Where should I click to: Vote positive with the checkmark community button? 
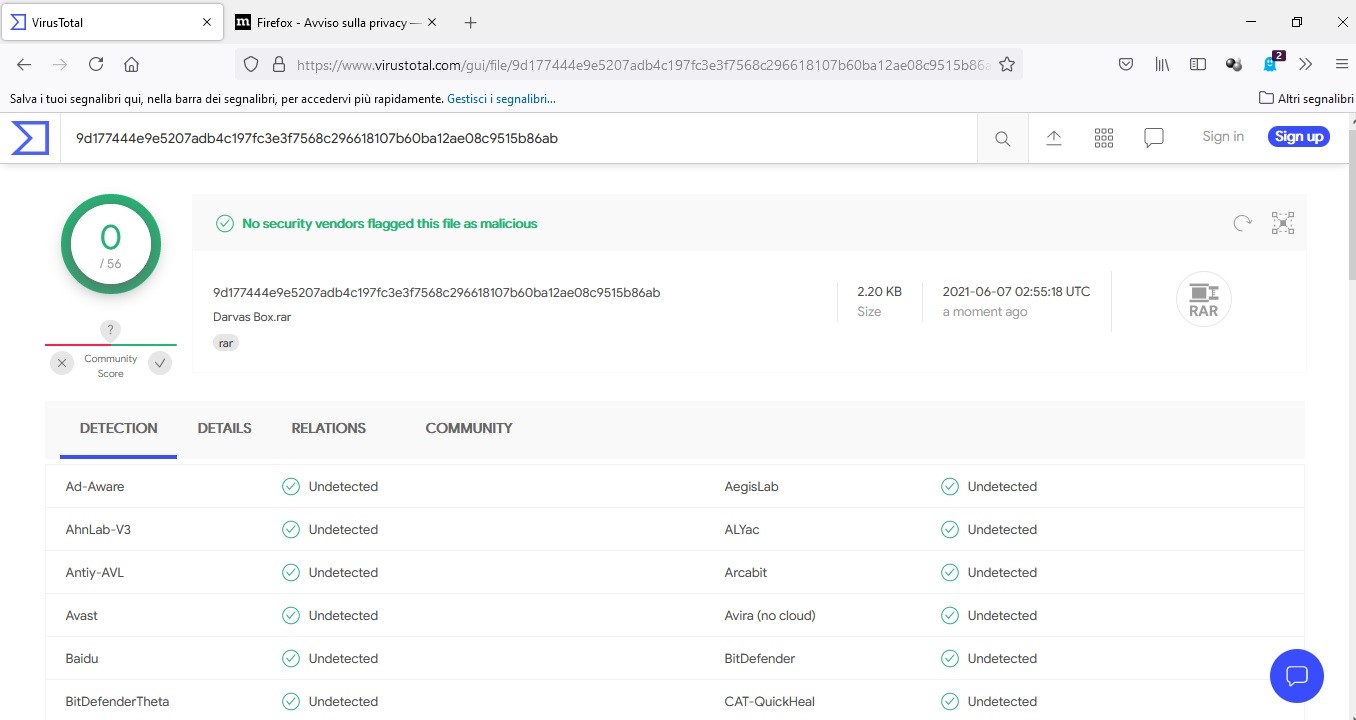160,364
